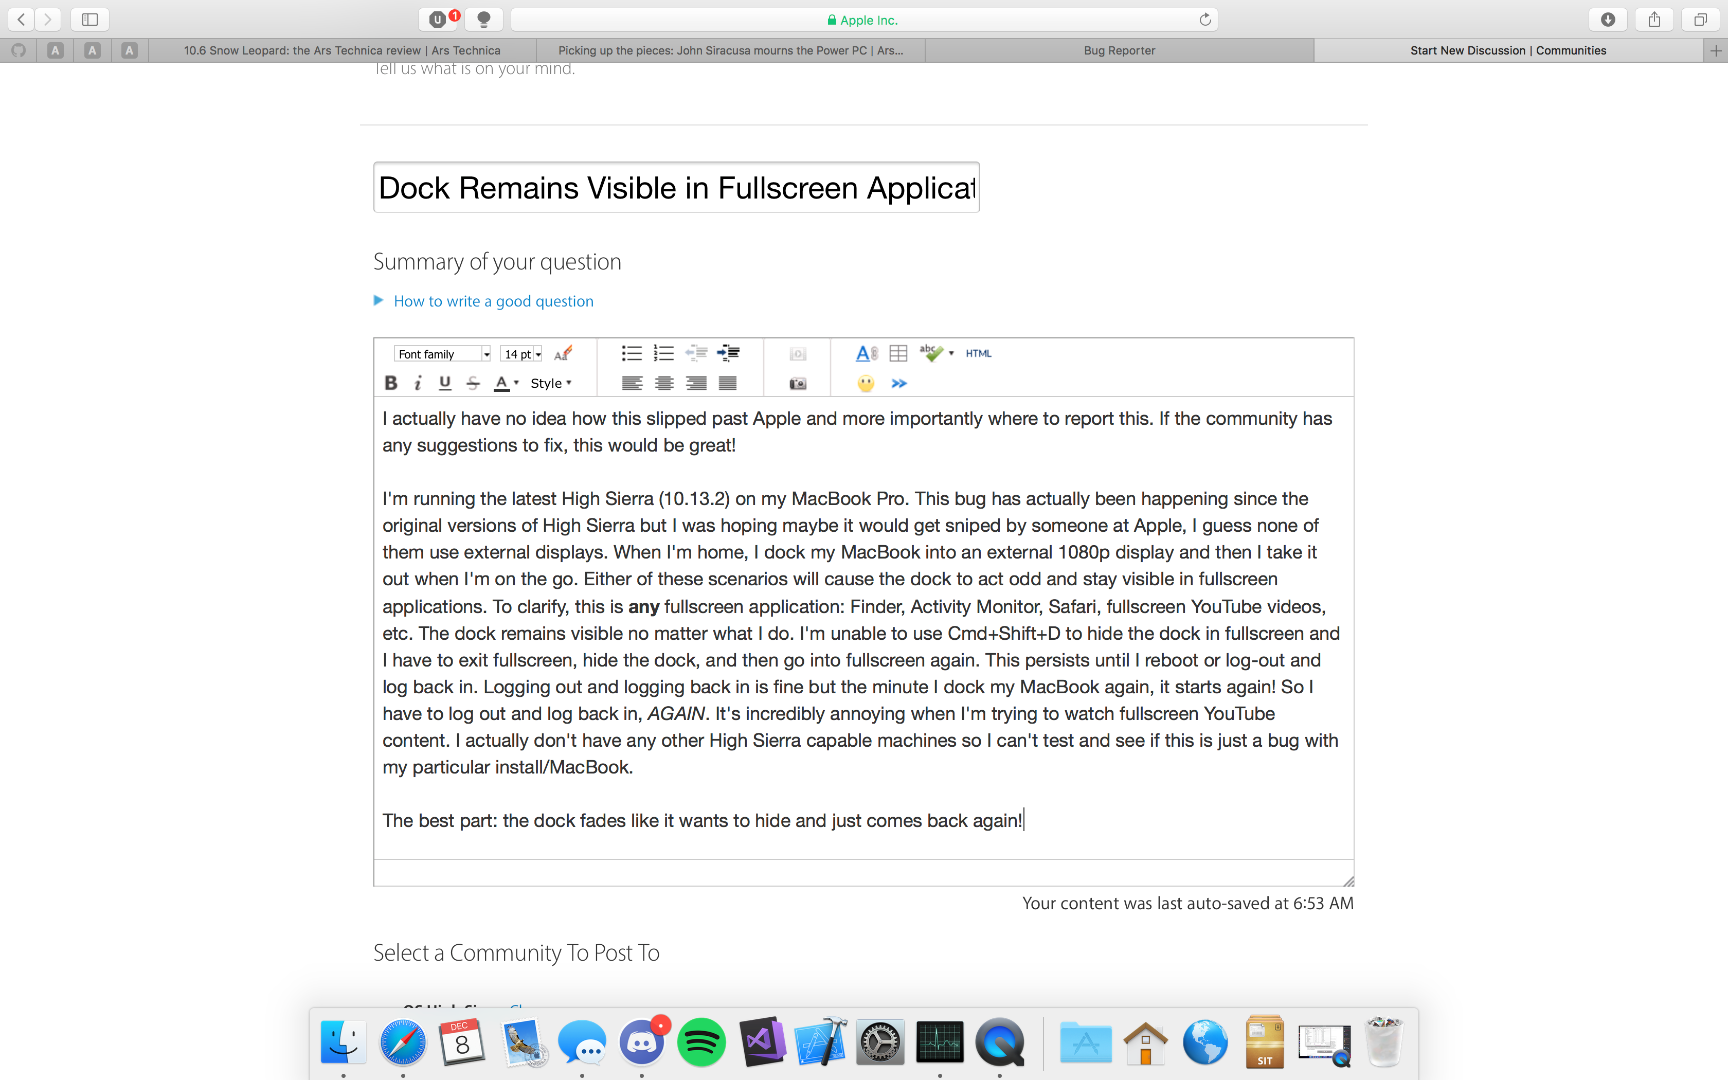
Task: Open Spotify from the Dock
Action: point(701,1043)
